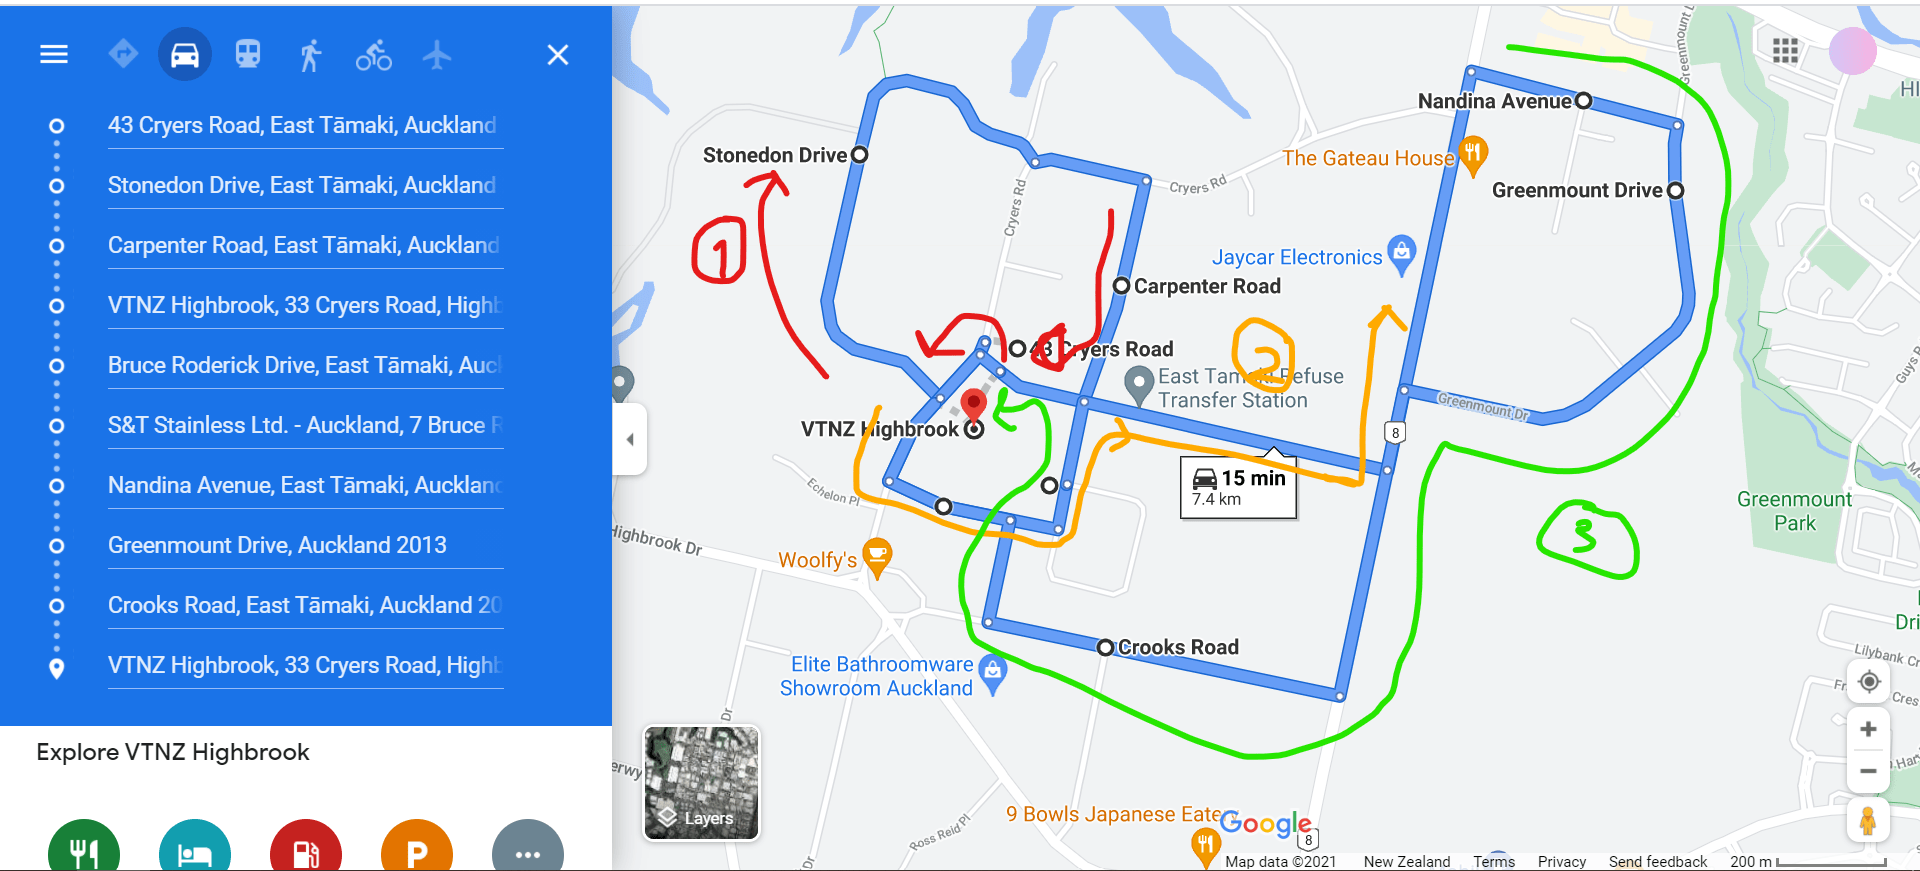Show more explore categories
The height and width of the screenshot is (871, 1920).
(528, 850)
